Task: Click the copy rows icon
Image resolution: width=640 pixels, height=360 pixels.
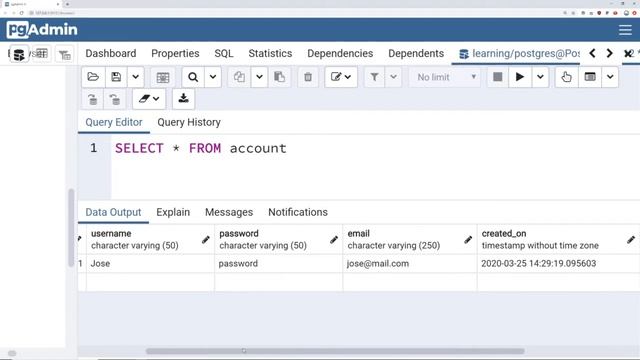Action: click(x=239, y=77)
